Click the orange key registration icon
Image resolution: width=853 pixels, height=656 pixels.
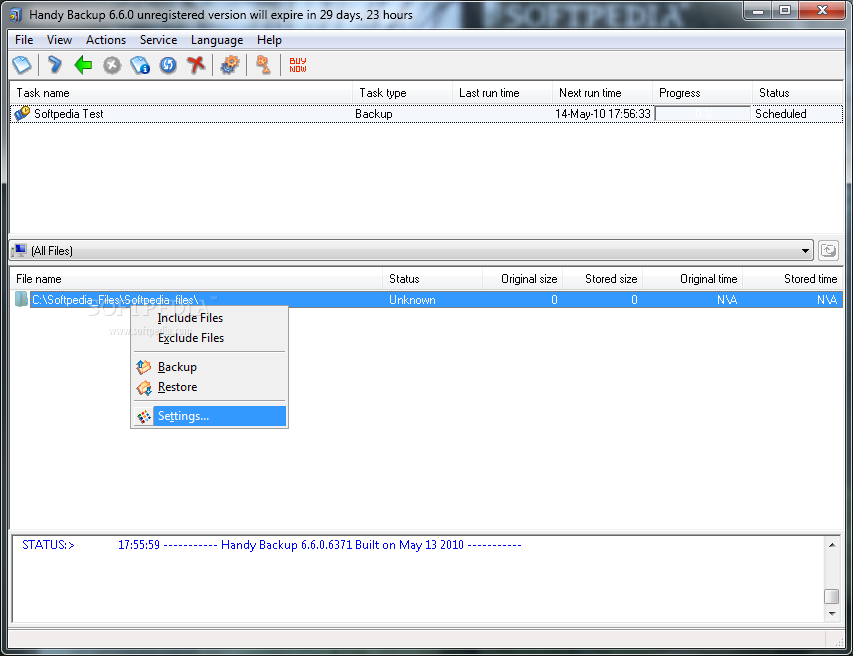(x=263, y=65)
